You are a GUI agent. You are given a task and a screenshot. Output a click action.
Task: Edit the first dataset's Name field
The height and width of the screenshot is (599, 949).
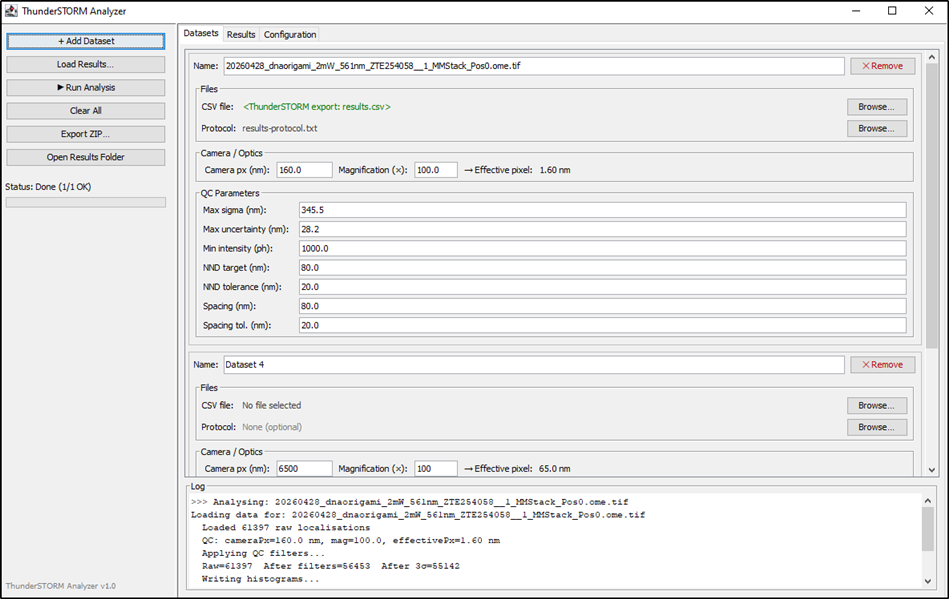coord(534,66)
